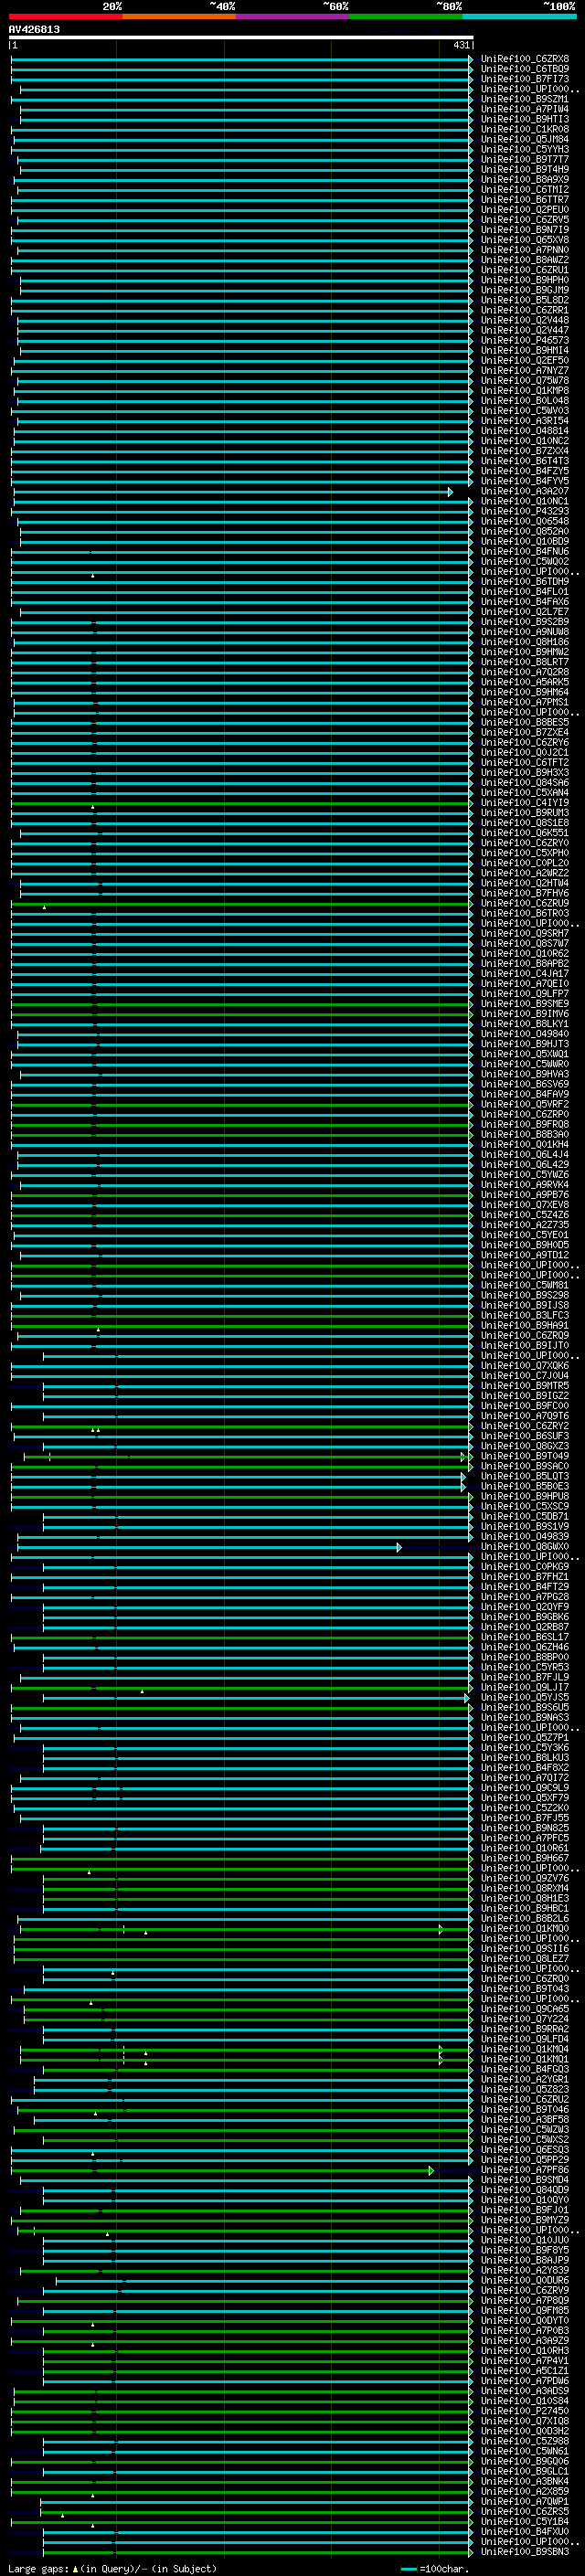585x2576 pixels.
Task: Select hit label UniRef100_B6SL17
Action: click(x=525, y=1637)
